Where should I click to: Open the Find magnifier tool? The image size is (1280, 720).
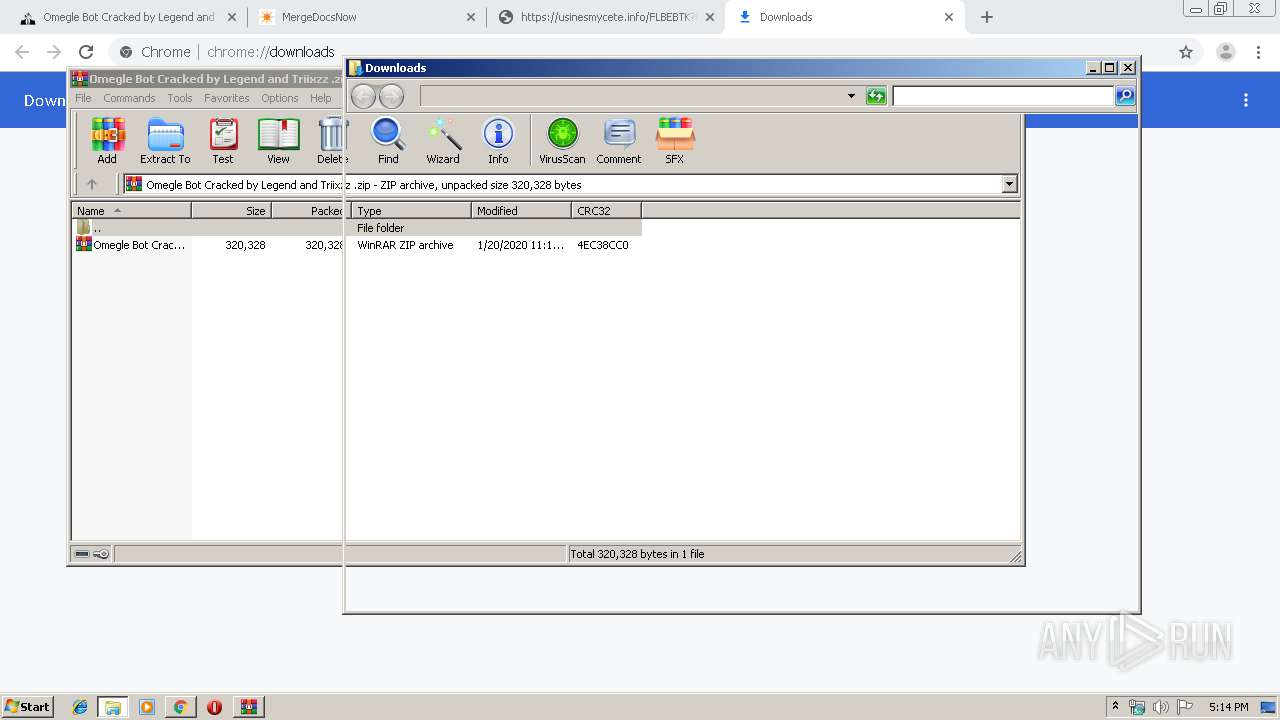(388, 141)
